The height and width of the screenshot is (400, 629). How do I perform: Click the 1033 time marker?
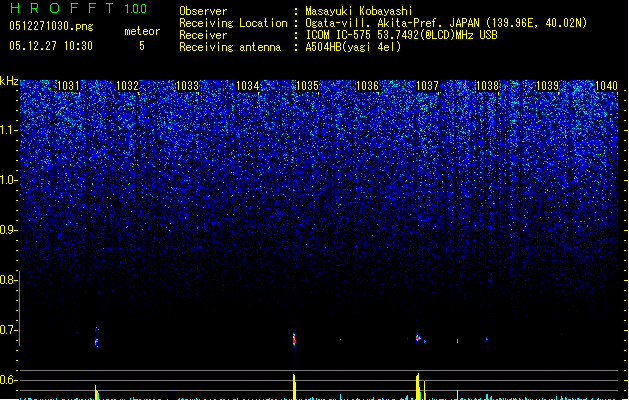pos(187,86)
